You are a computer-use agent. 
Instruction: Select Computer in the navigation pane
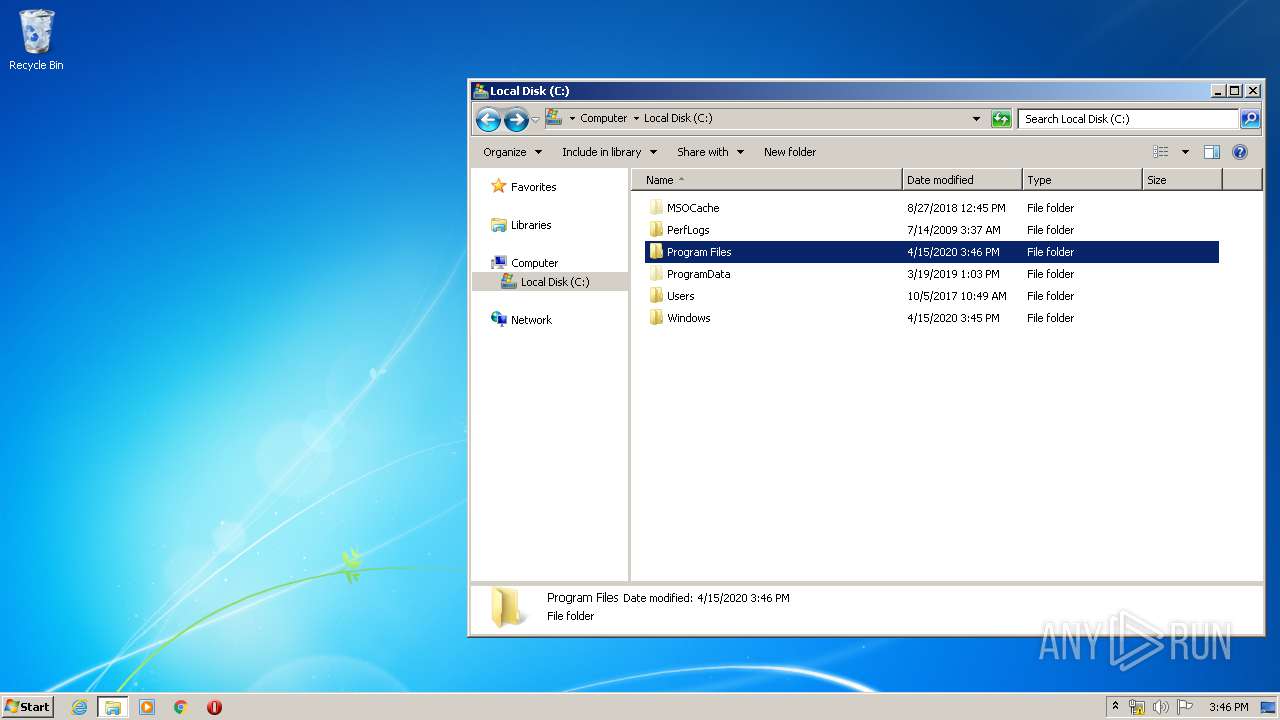(x=534, y=263)
